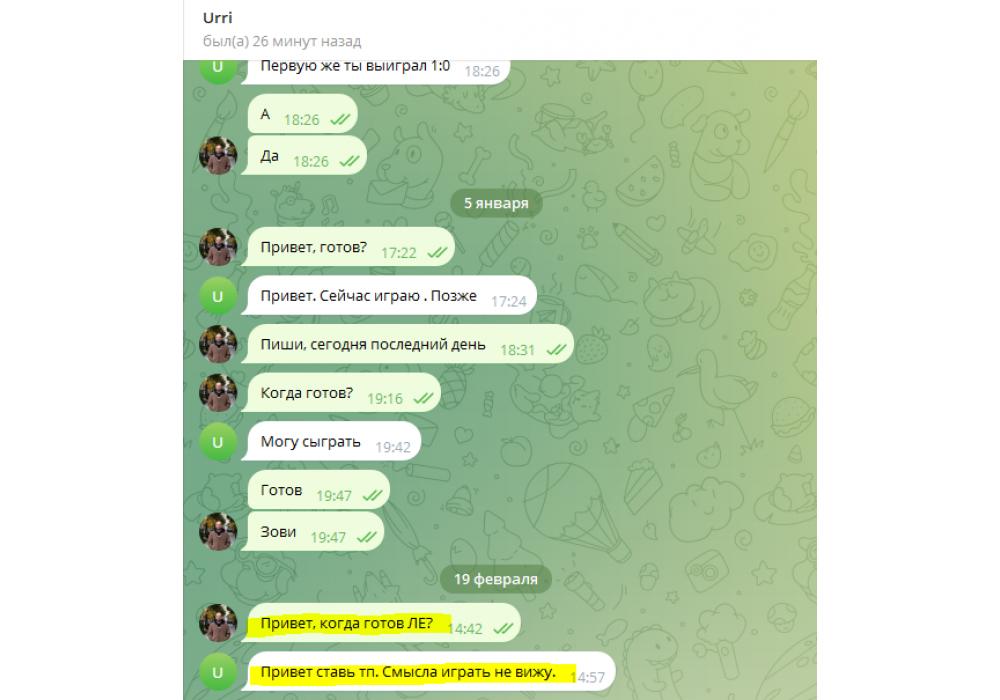Click photo avatar next to 'Привет, готов?'
Viewport: 1000px width, 700px height.
[x=218, y=247]
